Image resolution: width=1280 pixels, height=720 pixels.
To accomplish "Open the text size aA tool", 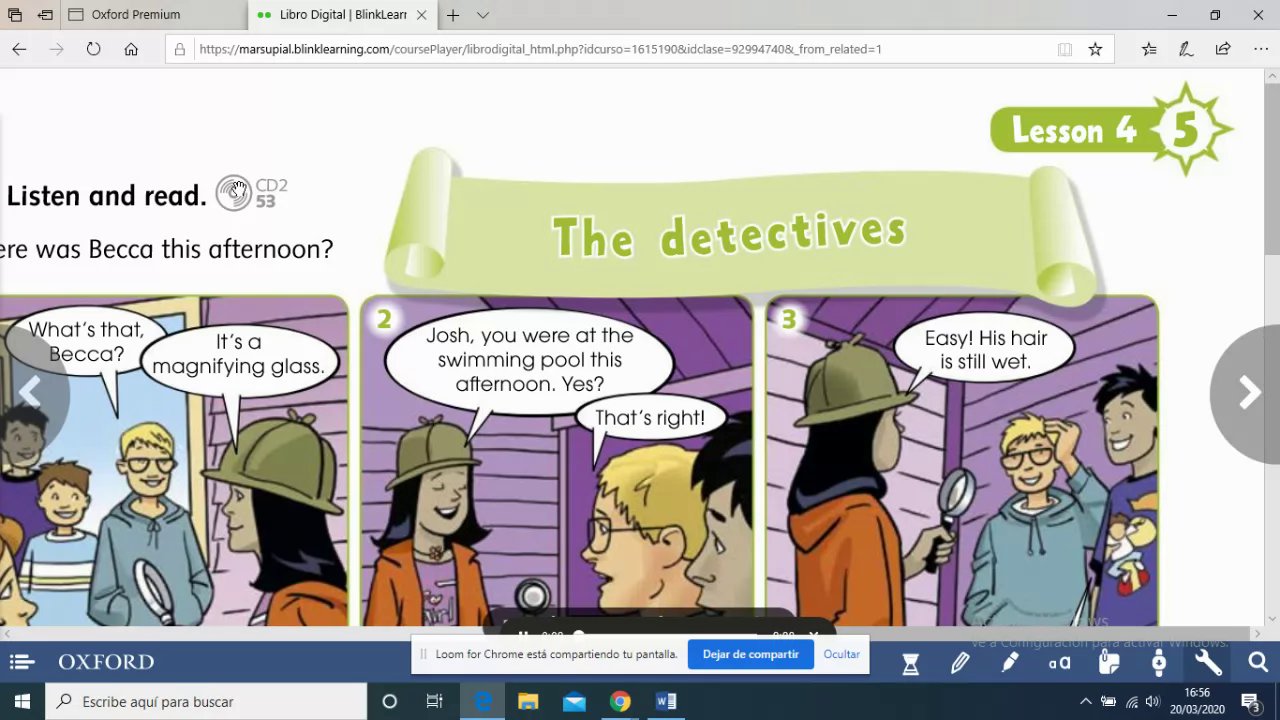I will coord(1059,662).
